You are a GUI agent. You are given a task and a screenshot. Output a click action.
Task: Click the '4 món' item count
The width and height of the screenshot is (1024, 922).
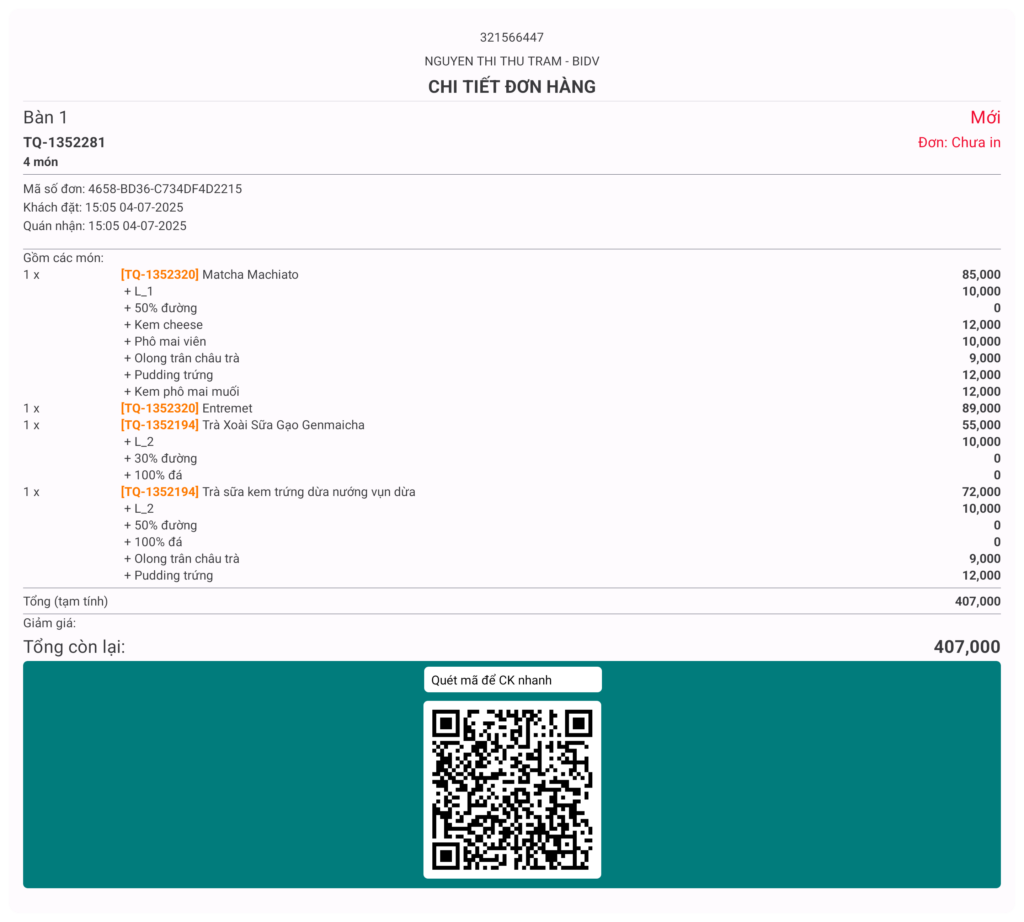pyautogui.click(x=40, y=162)
